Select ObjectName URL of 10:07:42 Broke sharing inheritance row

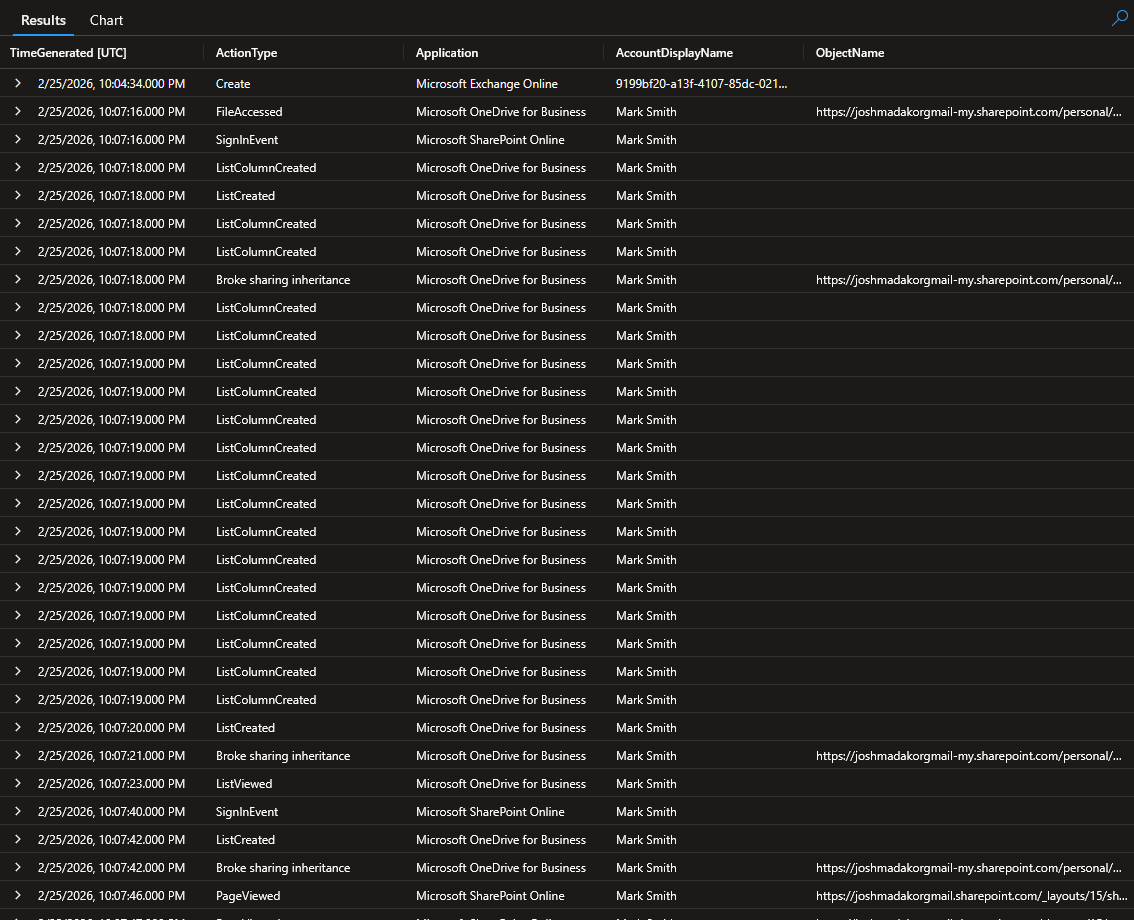(968, 867)
